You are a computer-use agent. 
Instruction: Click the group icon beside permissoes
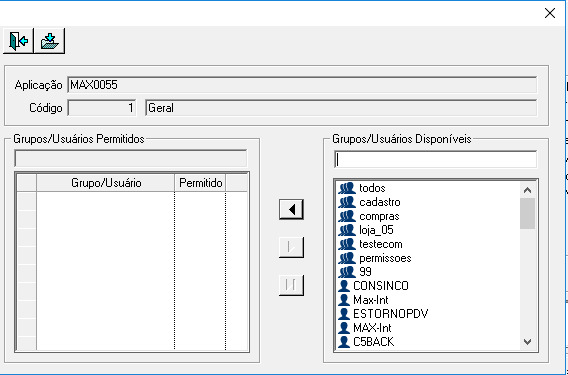point(347,258)
